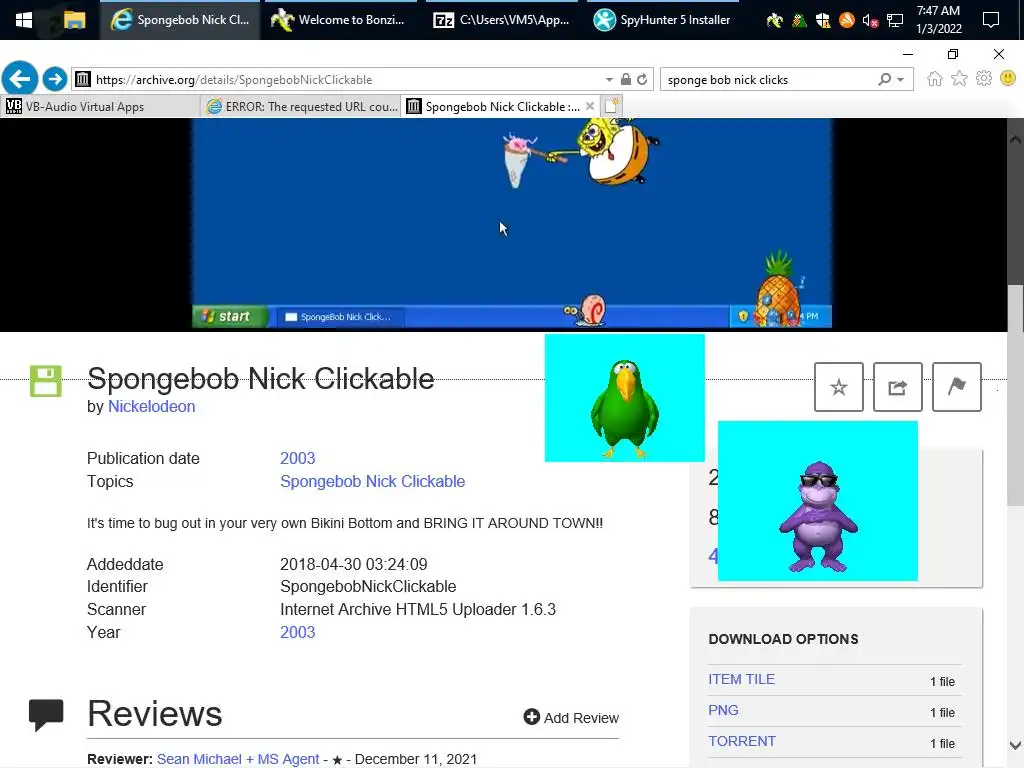The width and height of the screenshot is (1024, 768).
Task: Click Add Review
Action: [571, 718]
